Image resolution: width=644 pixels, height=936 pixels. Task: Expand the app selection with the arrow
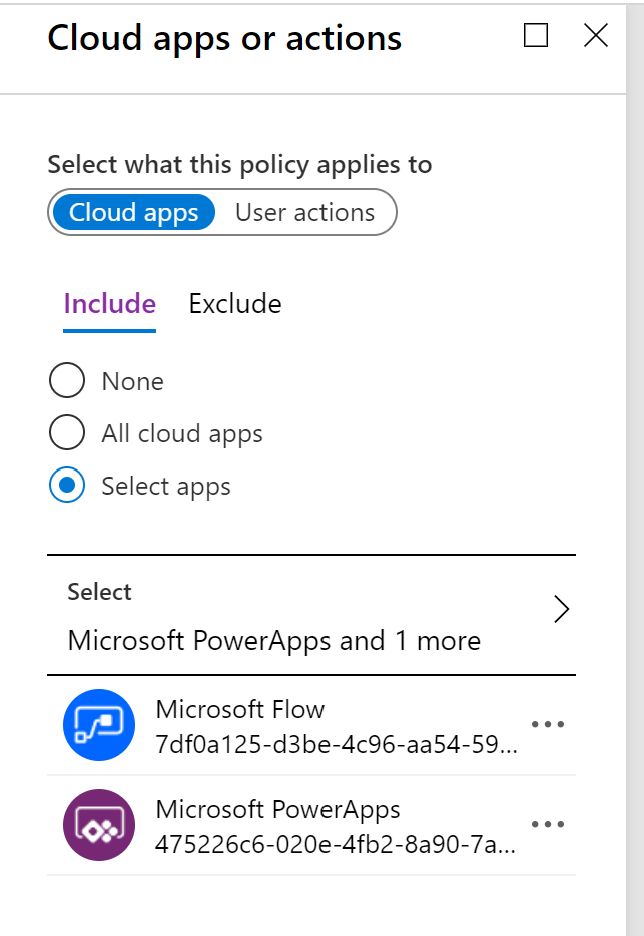pyautogui.click(x=562, y=608)
